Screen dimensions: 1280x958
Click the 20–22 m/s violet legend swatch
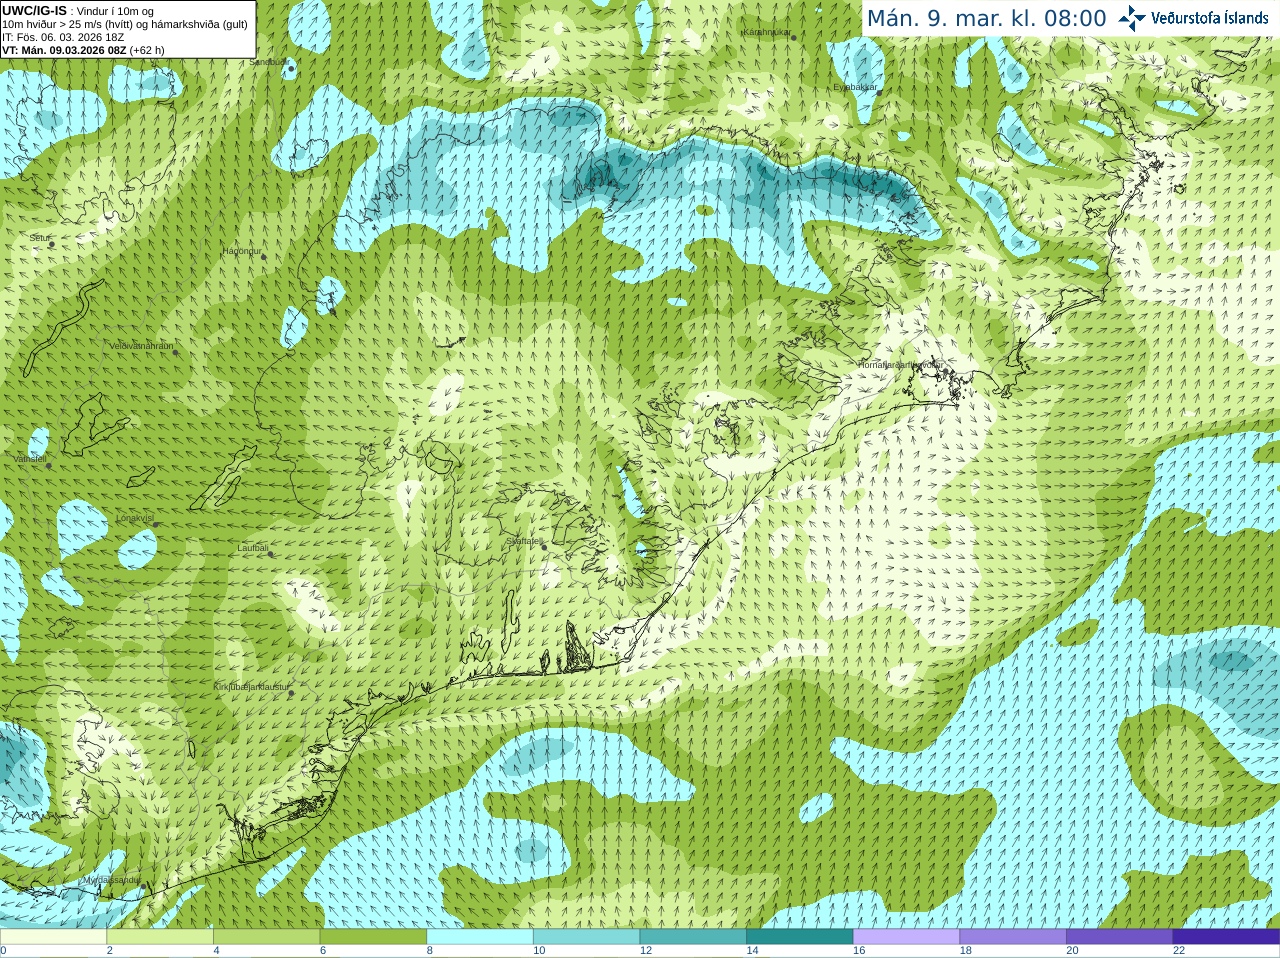(1120, 937)
